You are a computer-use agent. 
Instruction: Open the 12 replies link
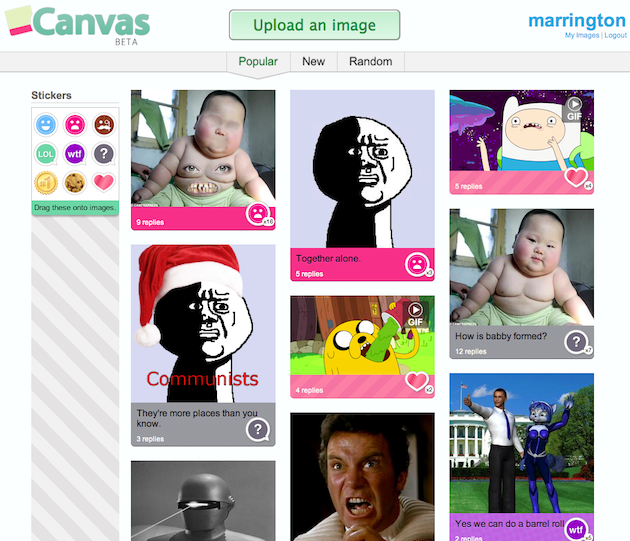pyautogui.click(x=470, y=351)
